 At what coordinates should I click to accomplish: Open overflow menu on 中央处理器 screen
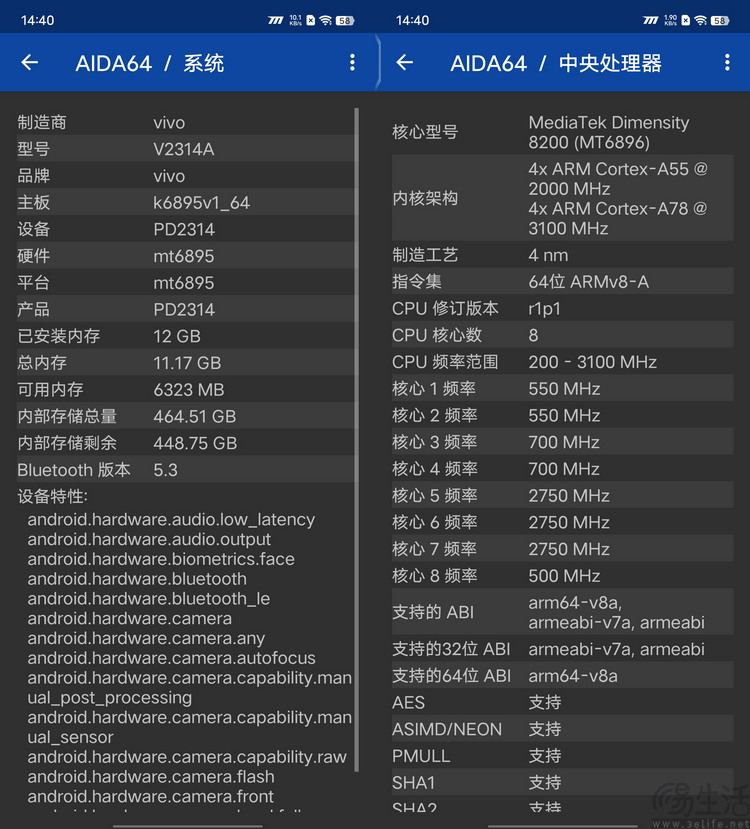(x=727, y=62)
